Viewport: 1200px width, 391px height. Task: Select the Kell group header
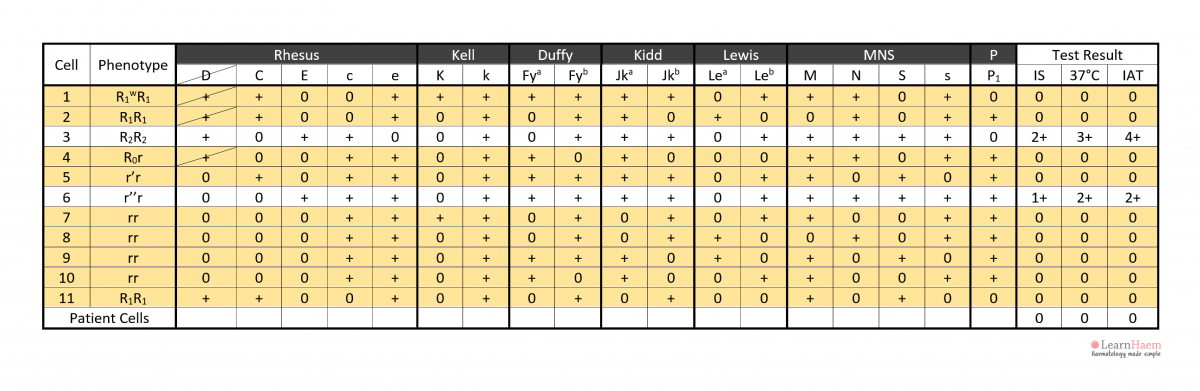click(463, 55)
